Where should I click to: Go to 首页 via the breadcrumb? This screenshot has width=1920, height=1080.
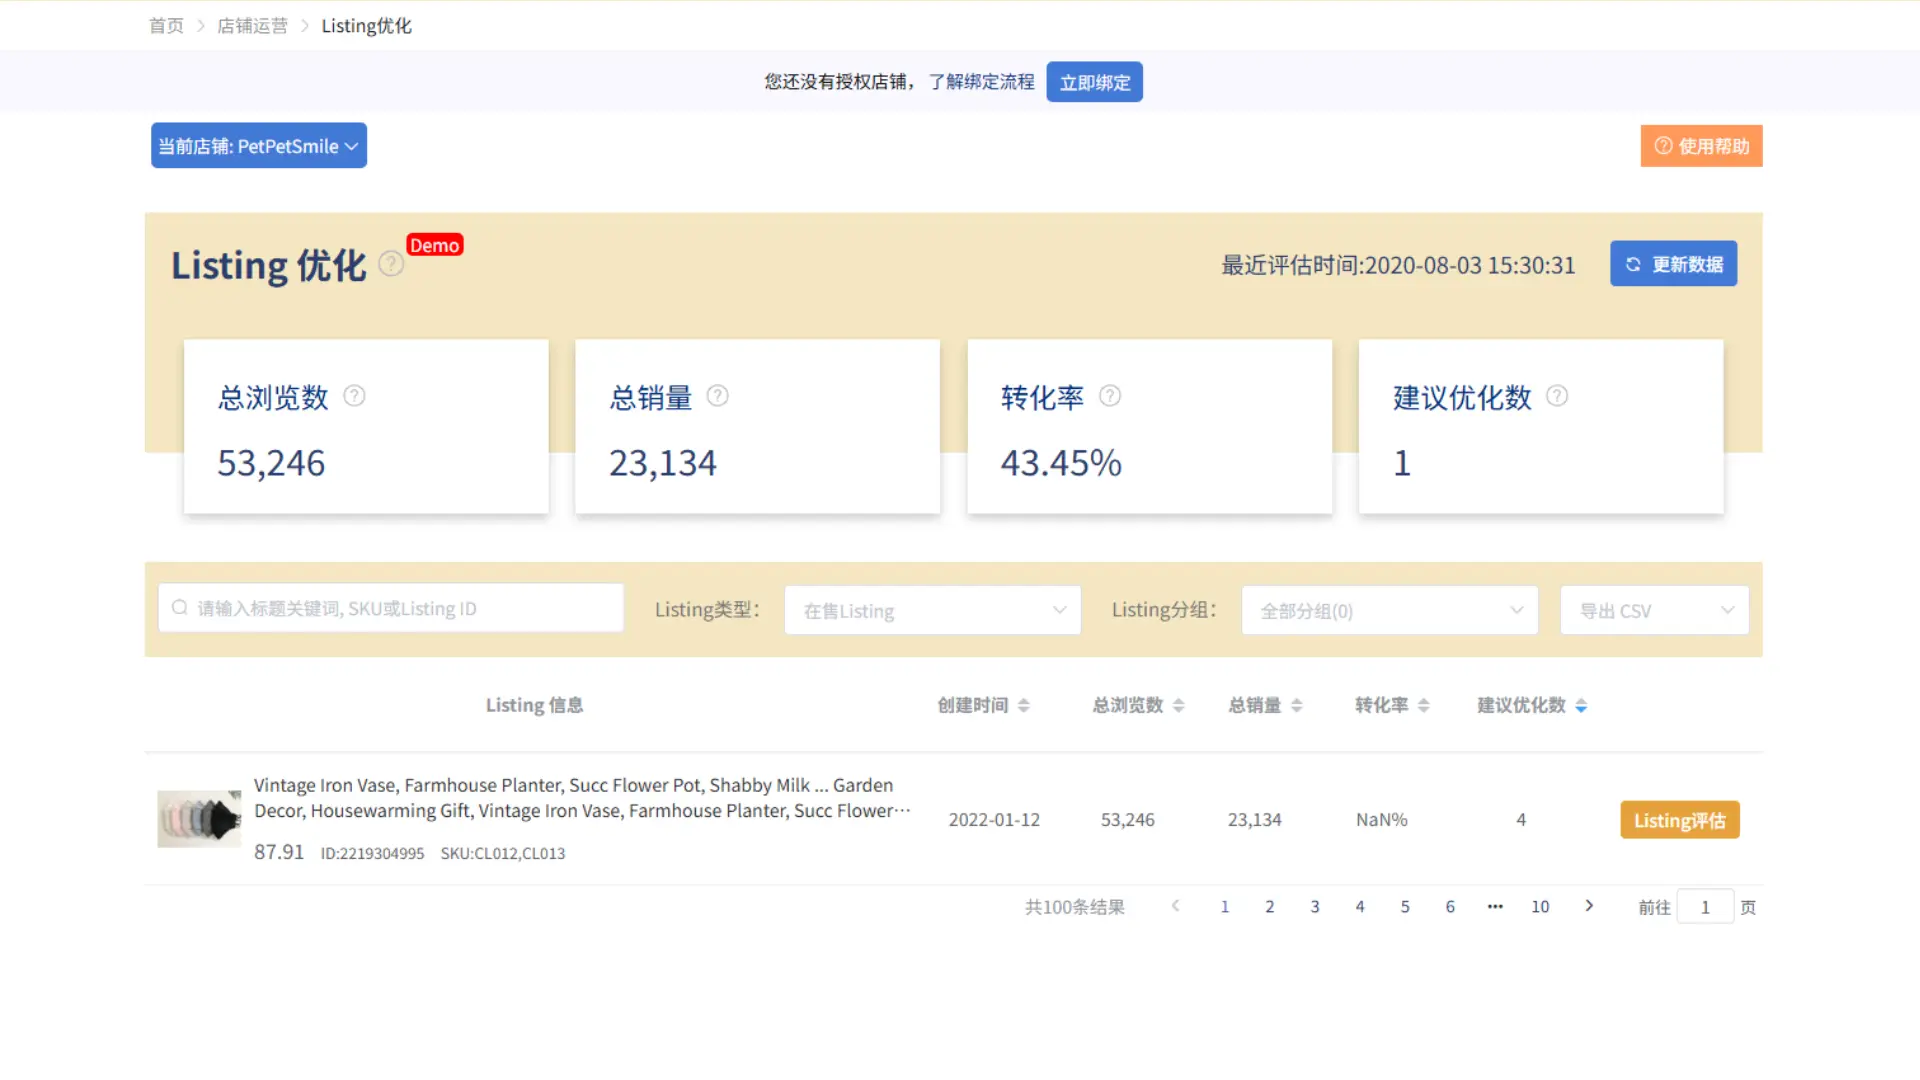[166, 25]
